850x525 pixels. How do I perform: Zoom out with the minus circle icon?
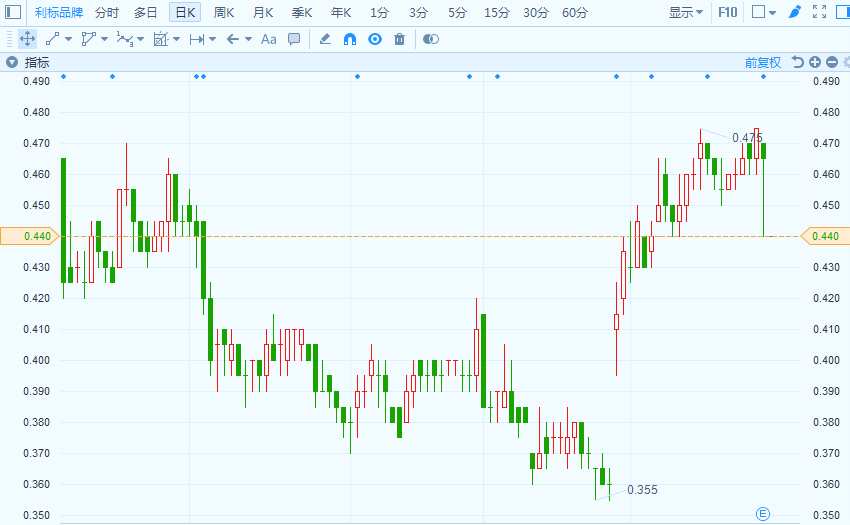click(x=832, y=62)
